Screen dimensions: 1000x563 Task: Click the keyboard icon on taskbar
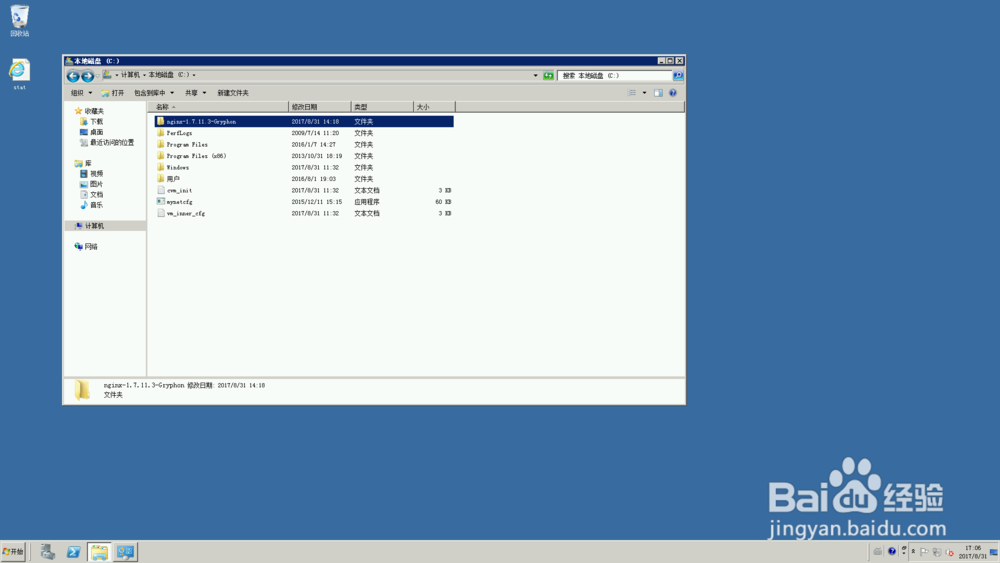878,552
